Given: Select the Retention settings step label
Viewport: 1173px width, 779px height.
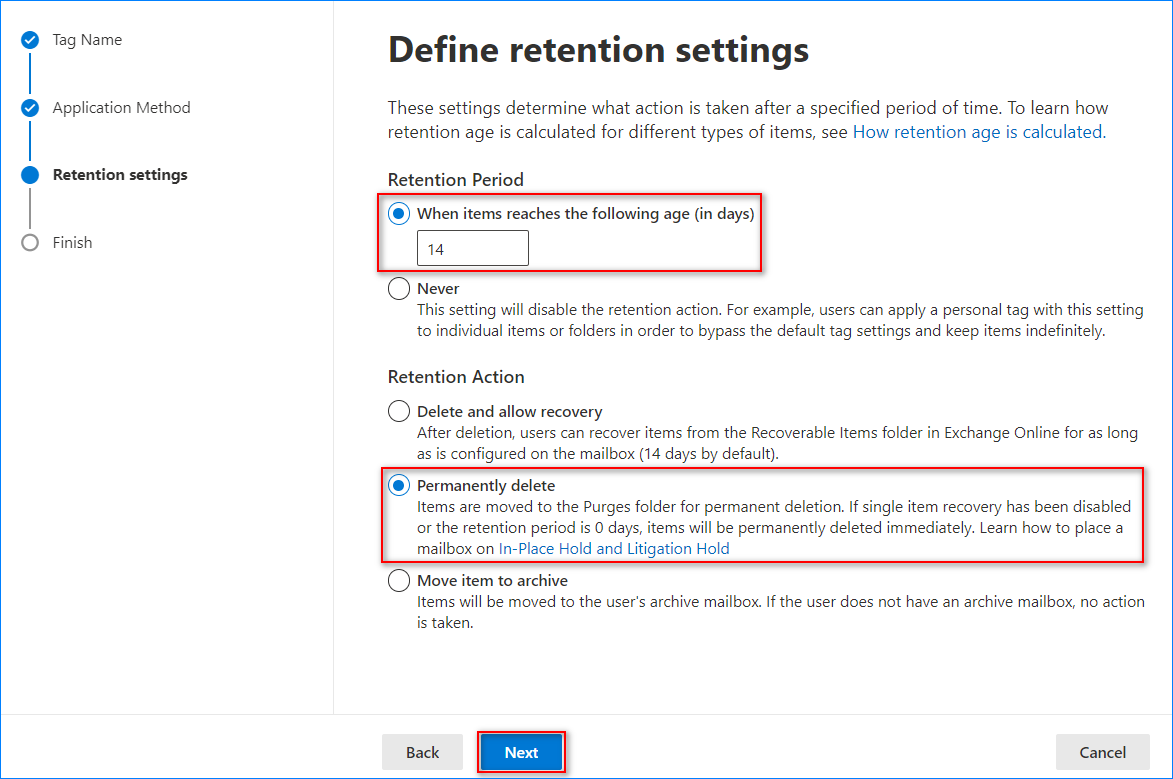Looking at the screenshot, I should coord(120,175).
